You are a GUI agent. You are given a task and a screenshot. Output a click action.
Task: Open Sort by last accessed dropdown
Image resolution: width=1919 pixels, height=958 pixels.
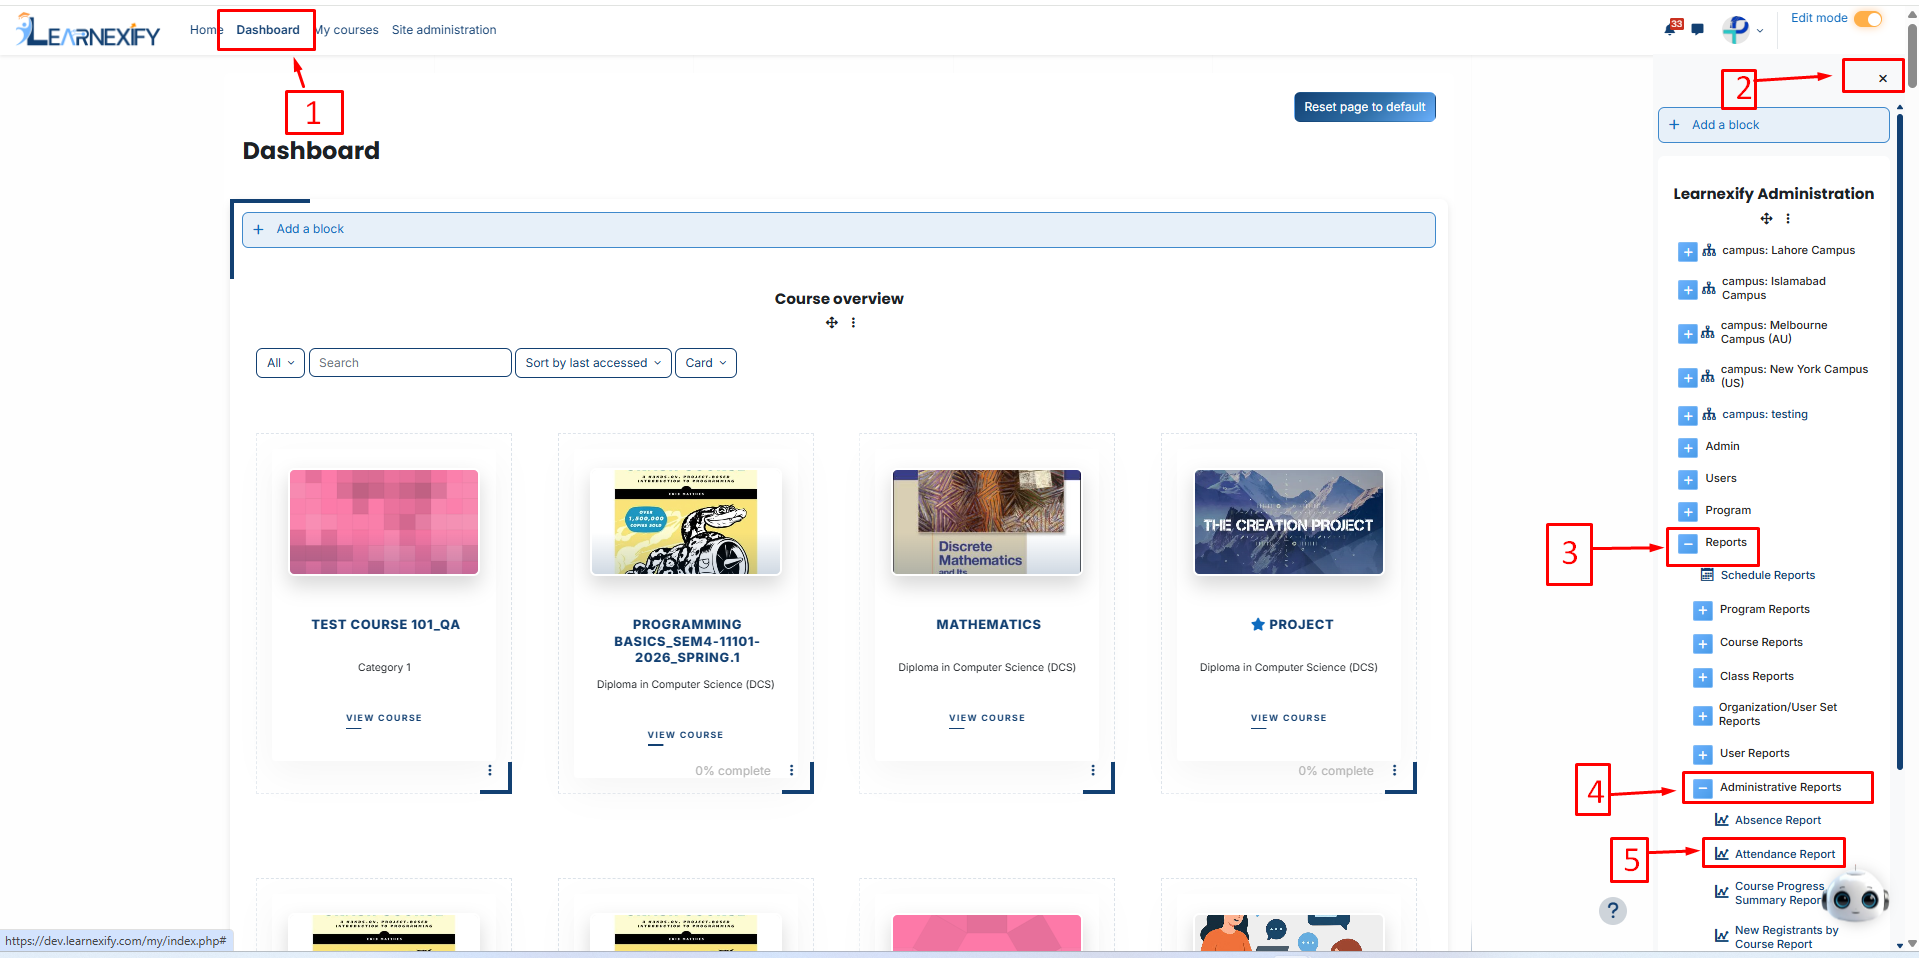[x=593, y=363]
